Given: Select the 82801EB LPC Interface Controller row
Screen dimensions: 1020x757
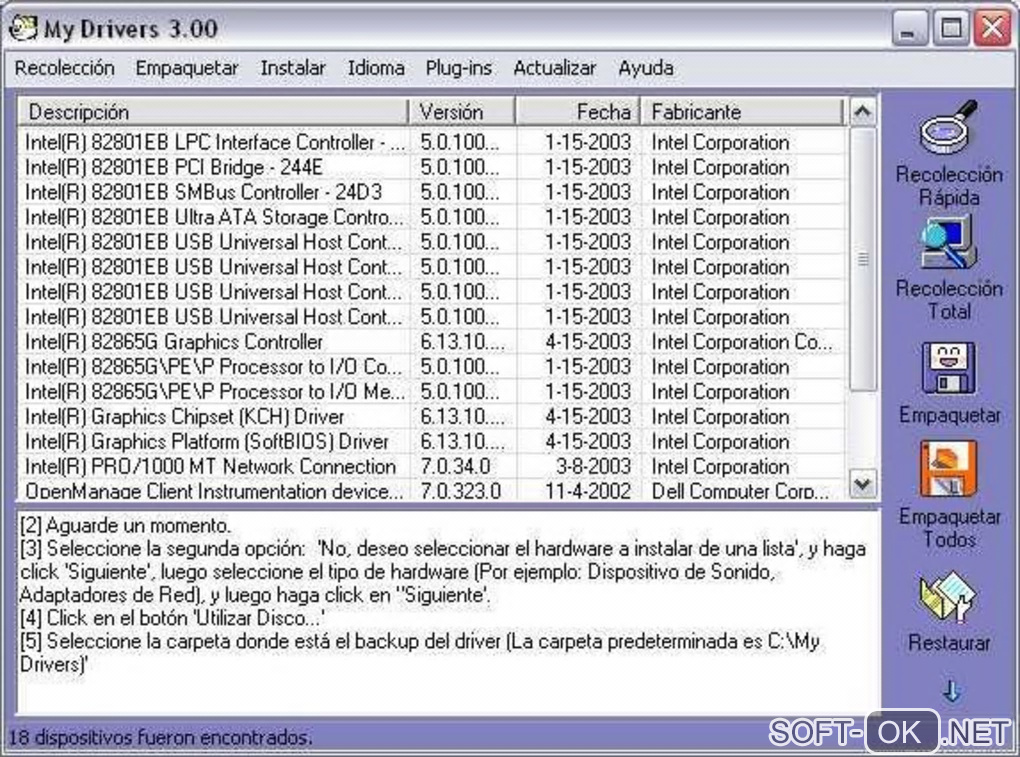Looking at the screenshot, I should coord(433,142).
